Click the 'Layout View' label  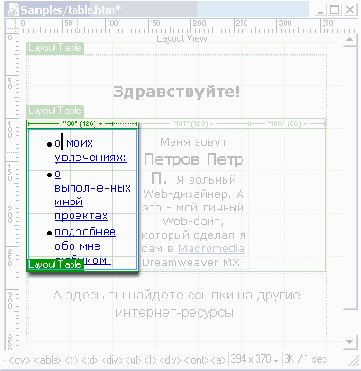coord(182,39)
